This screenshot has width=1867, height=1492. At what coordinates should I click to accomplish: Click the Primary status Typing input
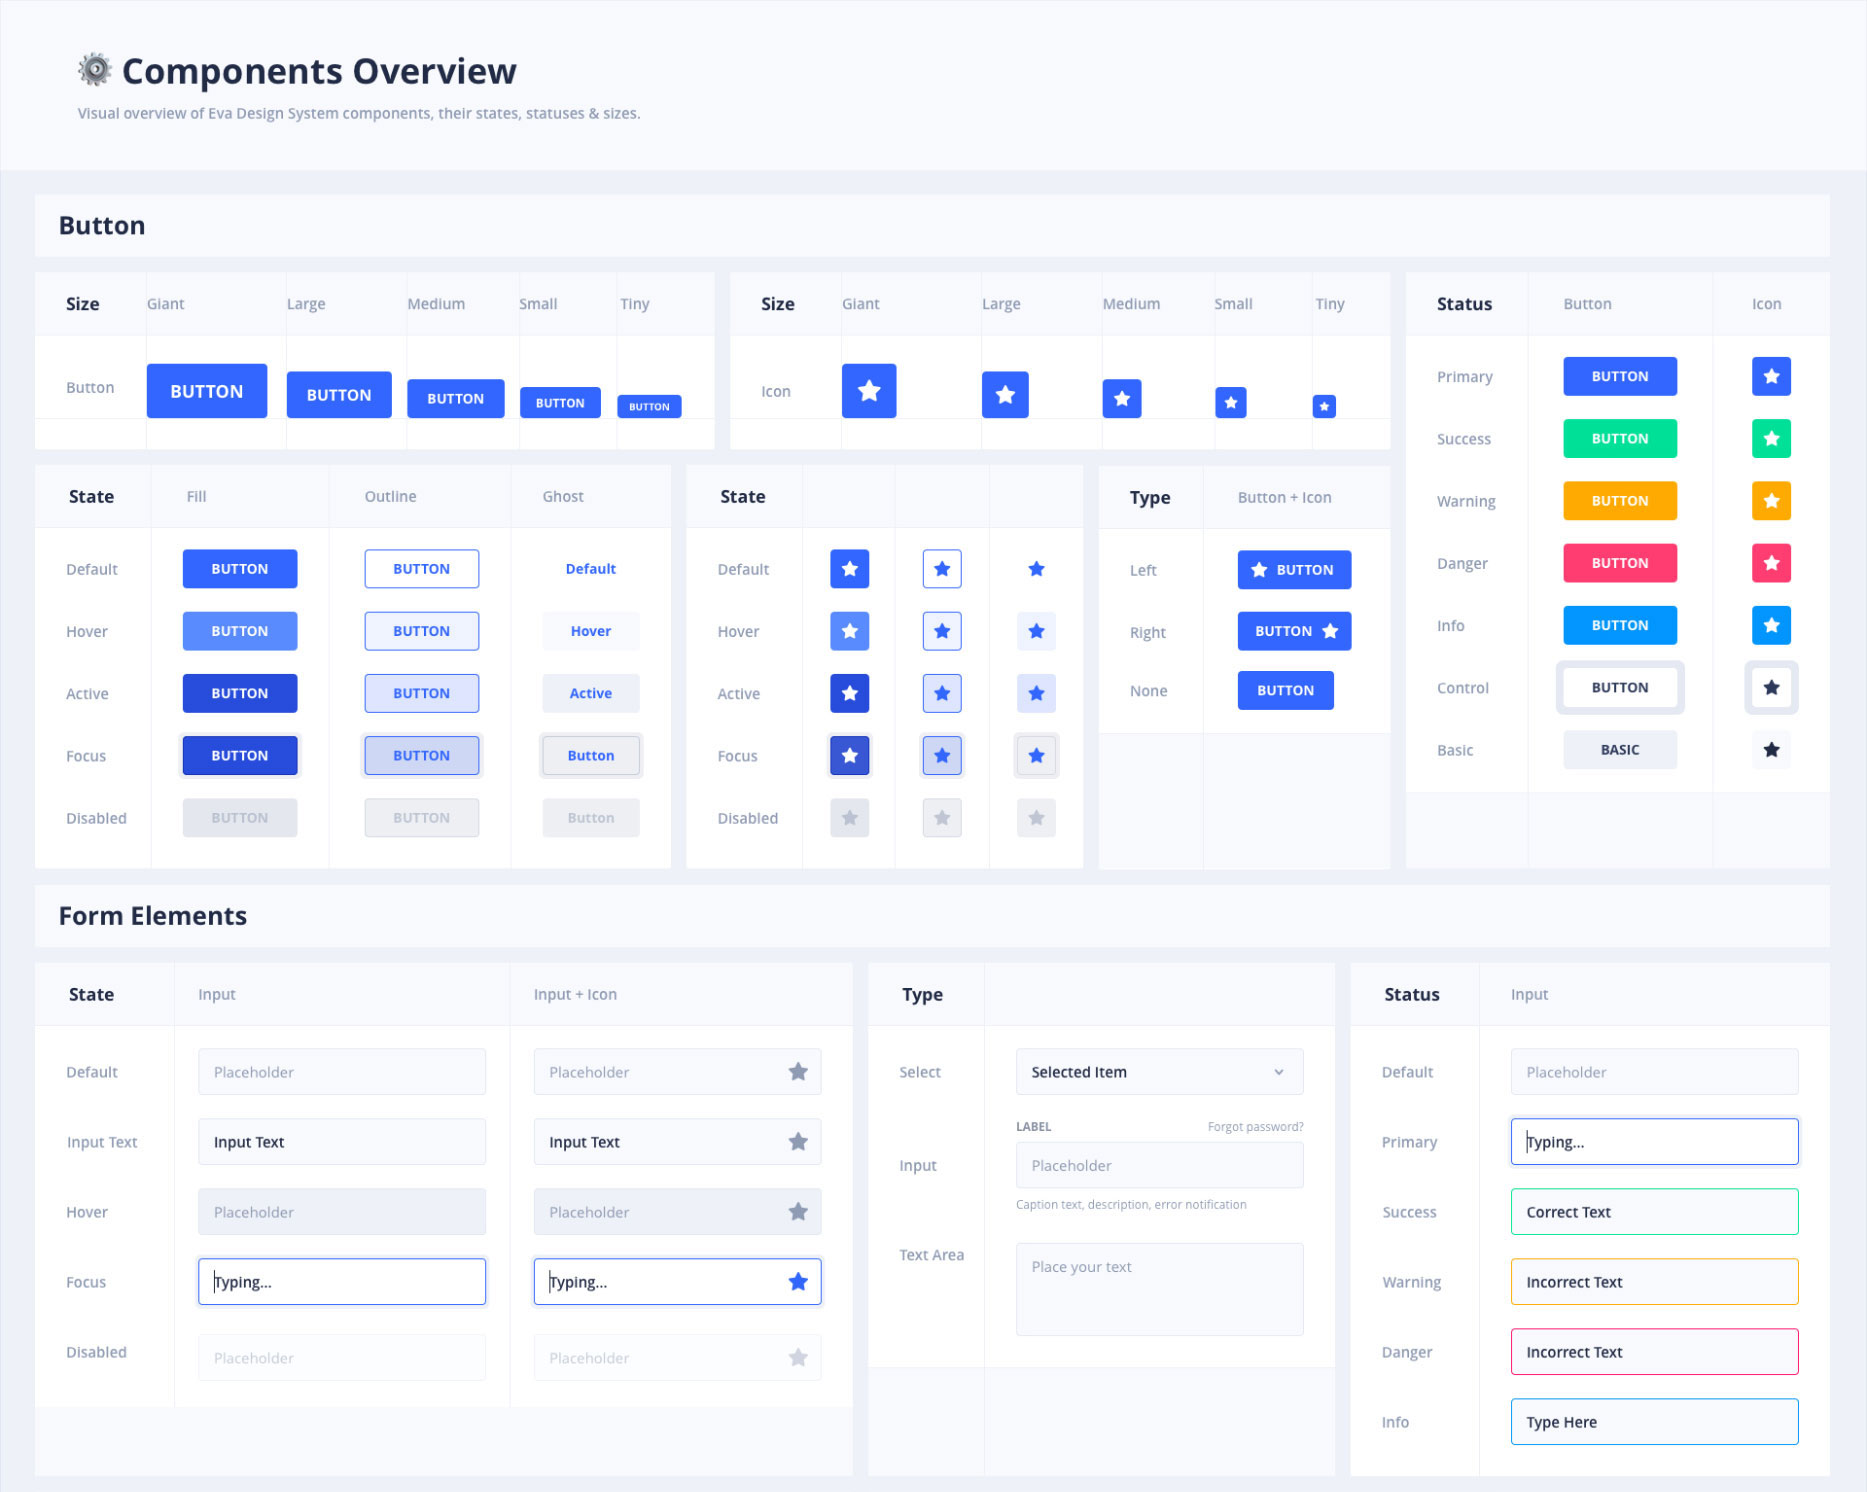click(x=1654, y=1142)
